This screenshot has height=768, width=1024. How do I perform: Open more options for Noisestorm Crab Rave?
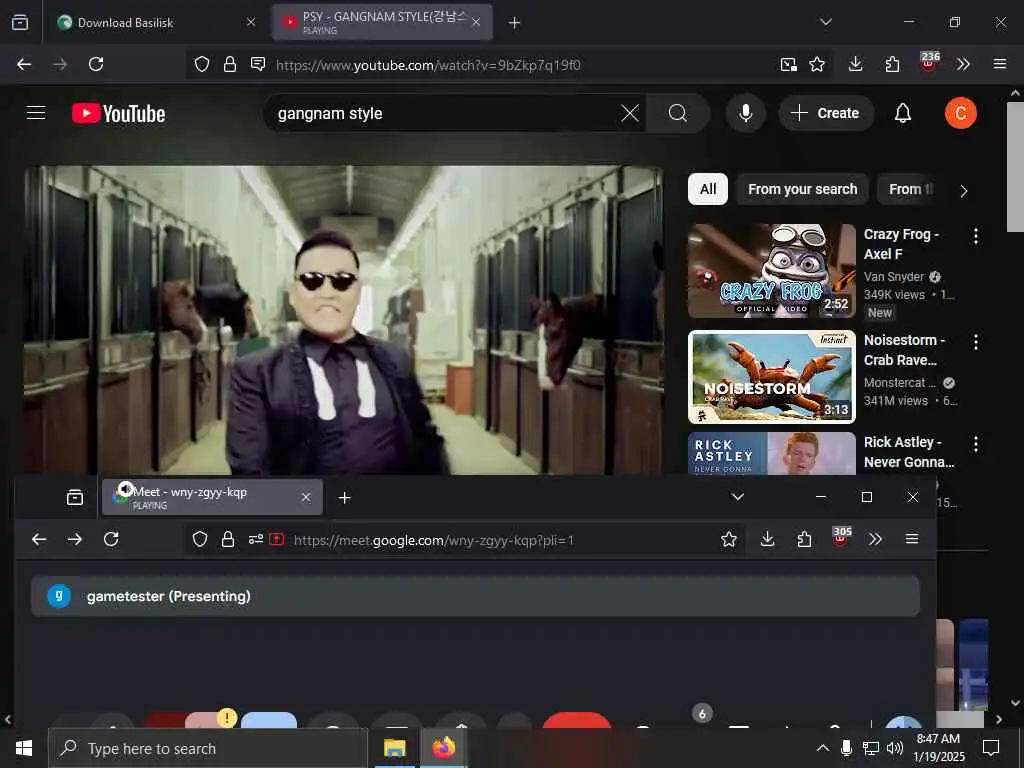976,342
